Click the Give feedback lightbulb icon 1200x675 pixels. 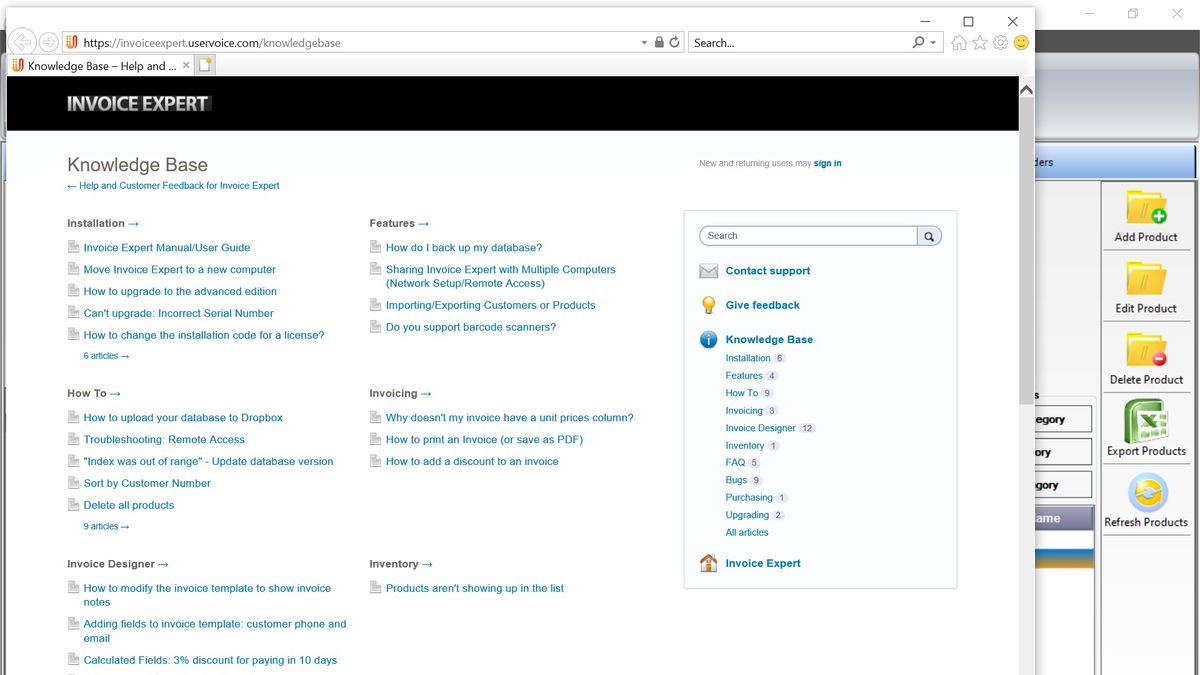pos(708,305)
